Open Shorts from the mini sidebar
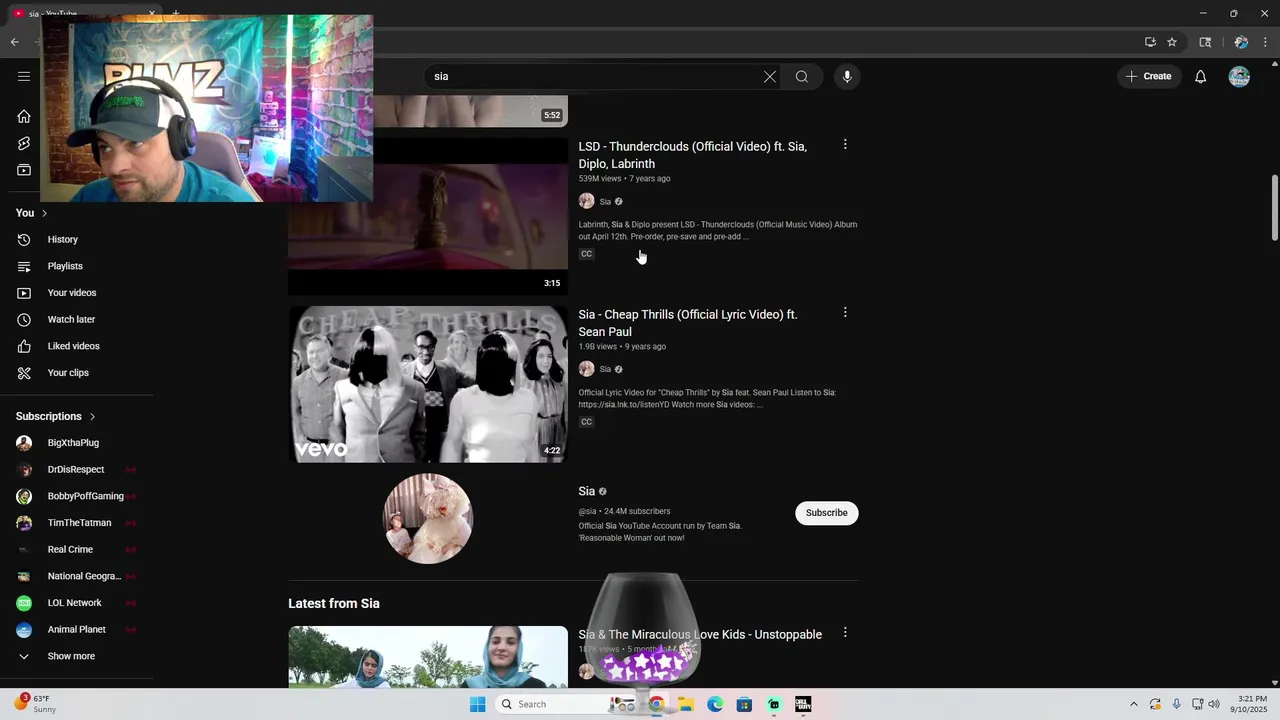The width and height of the screenshot is (1280, 720). [24, 143]
